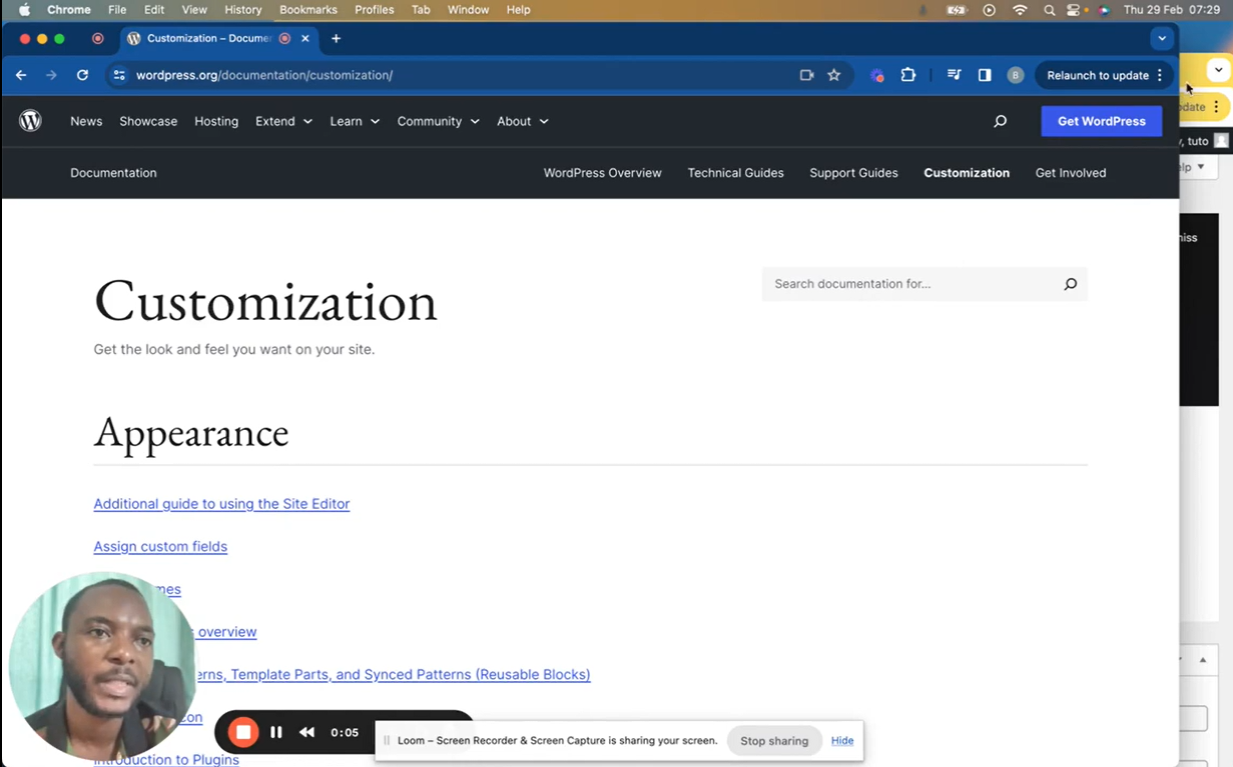Pause the Loom recording
1233x767 pixels.
(x=276, y=732)
